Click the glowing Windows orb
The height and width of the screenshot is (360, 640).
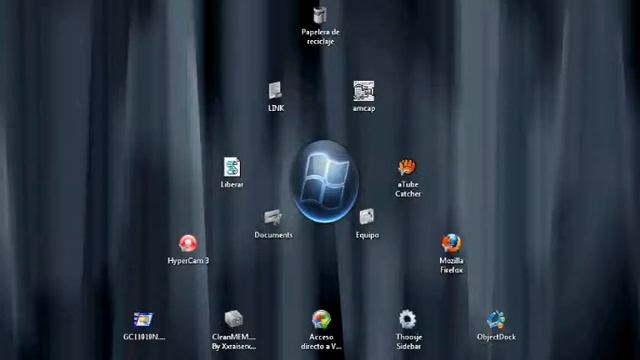click(x=324, y=181)
